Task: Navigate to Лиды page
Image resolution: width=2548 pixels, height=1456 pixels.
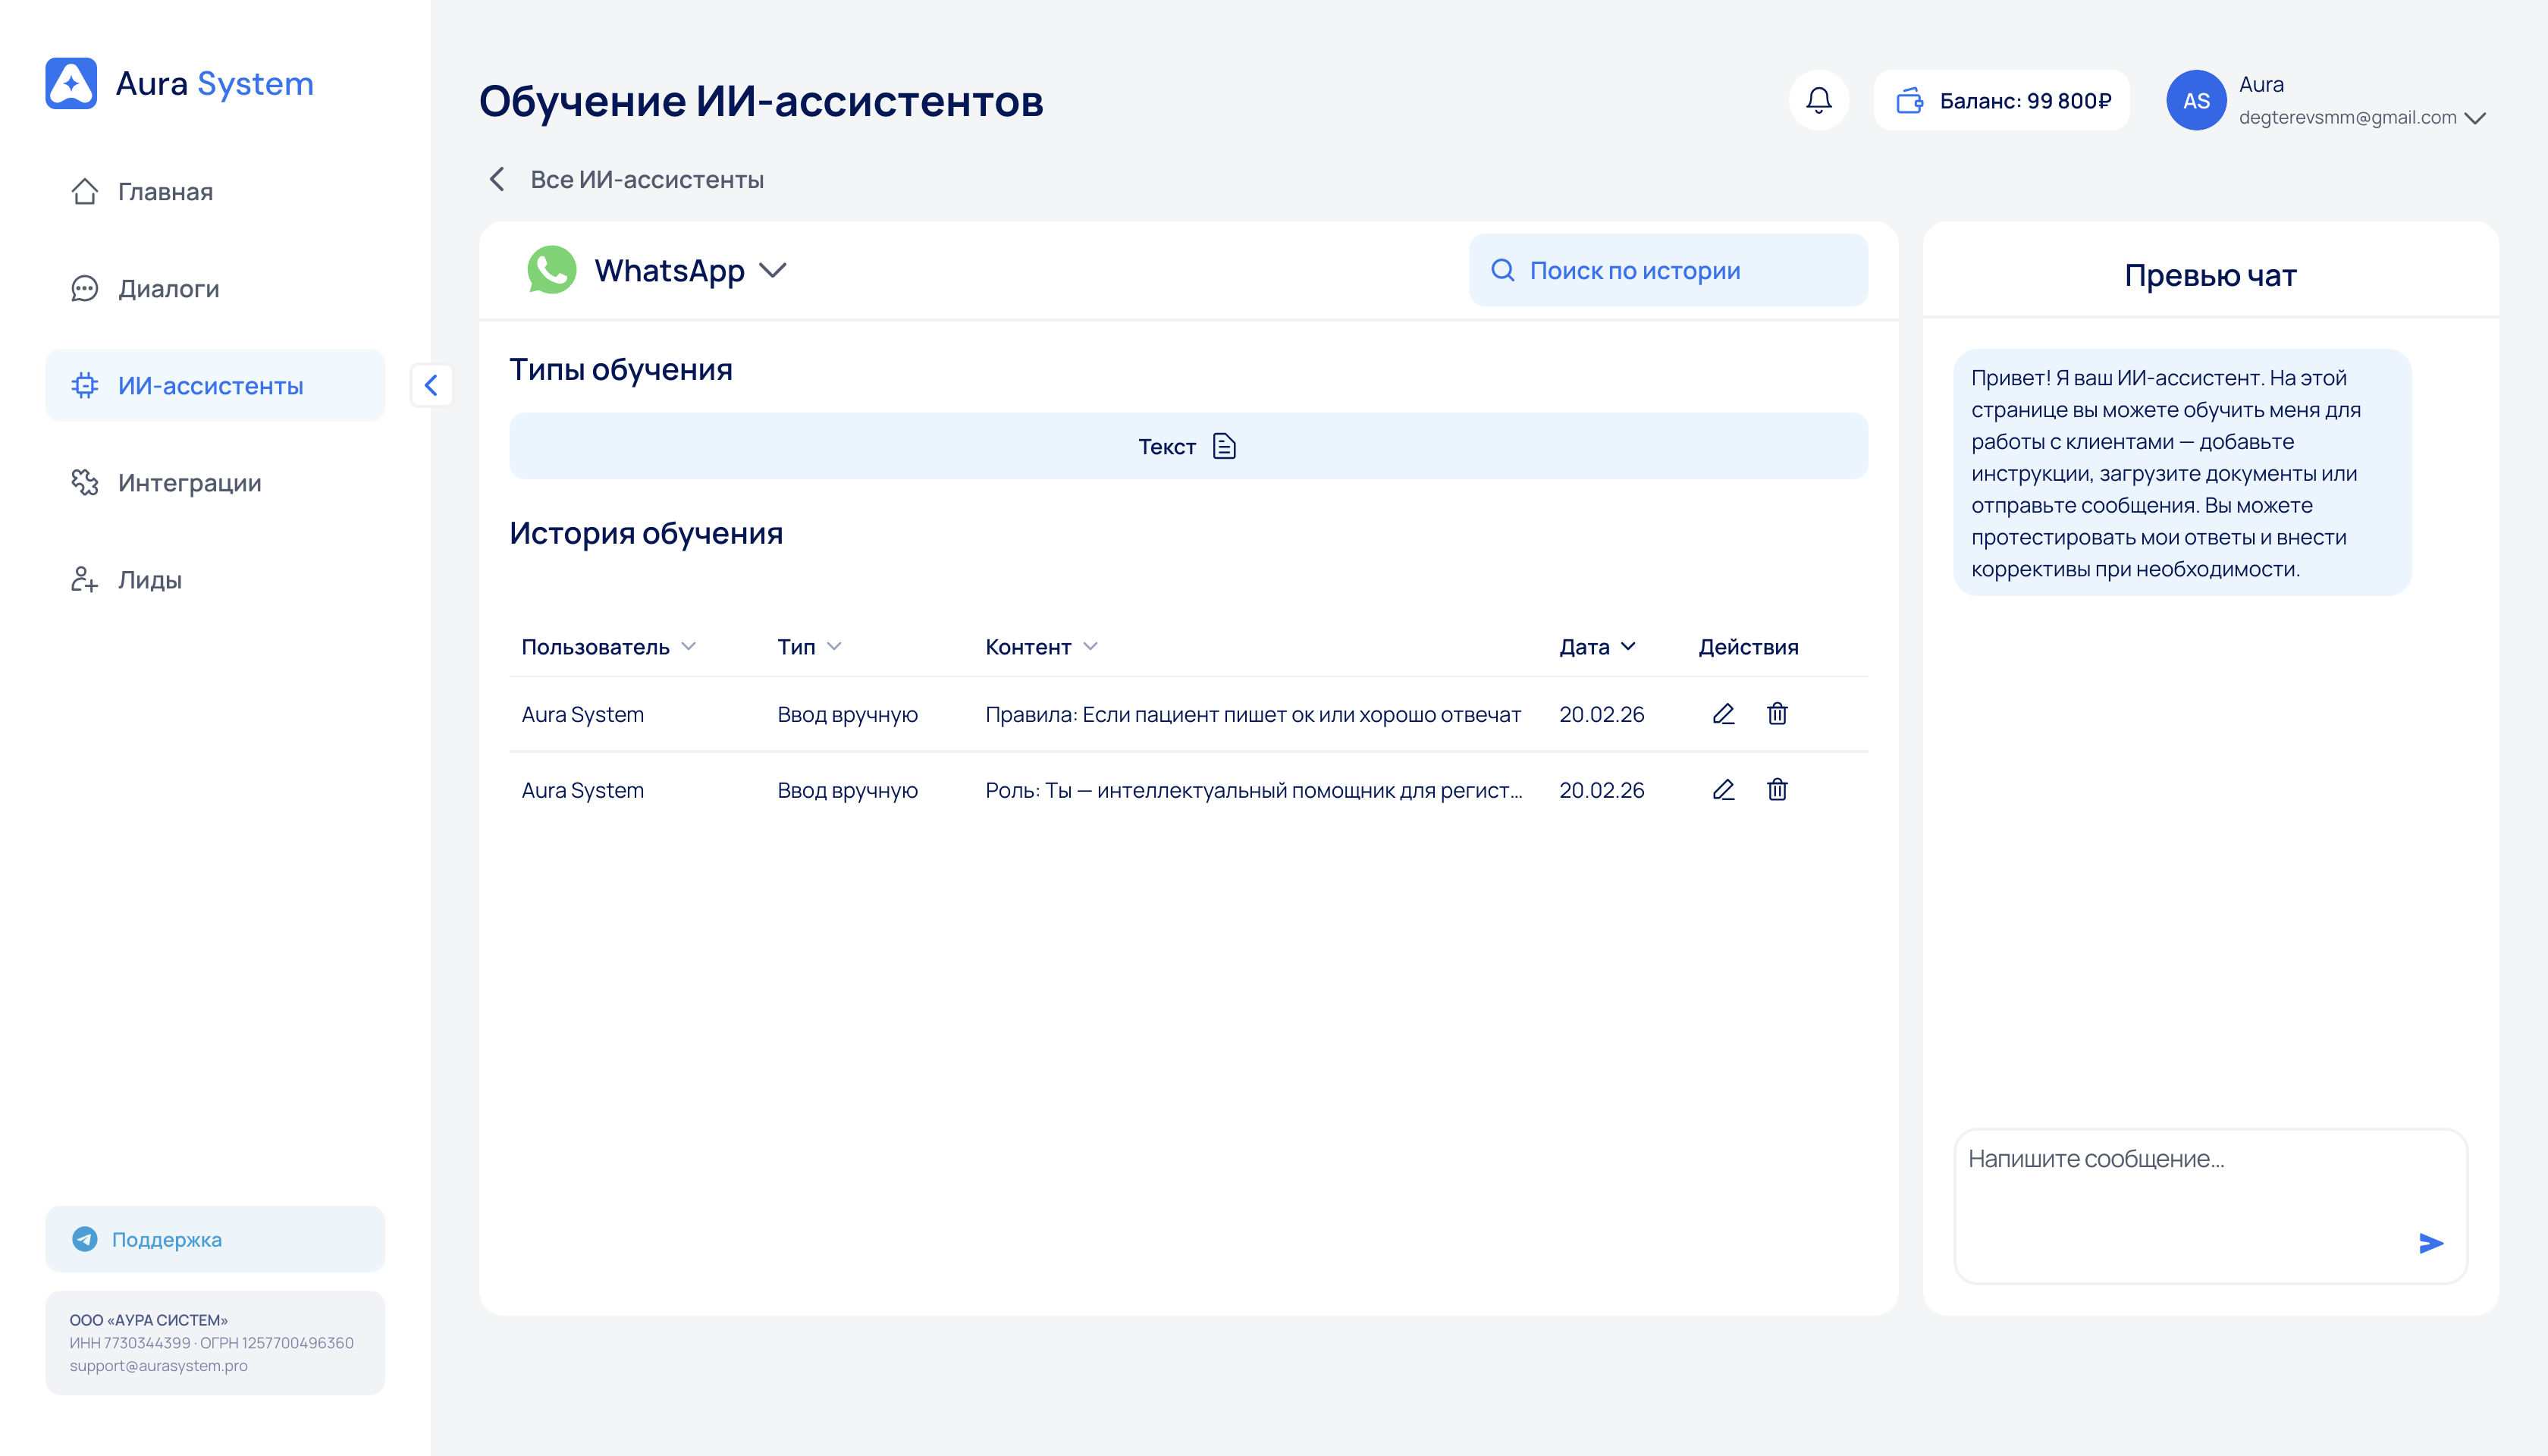Action: tap(149, 580)
